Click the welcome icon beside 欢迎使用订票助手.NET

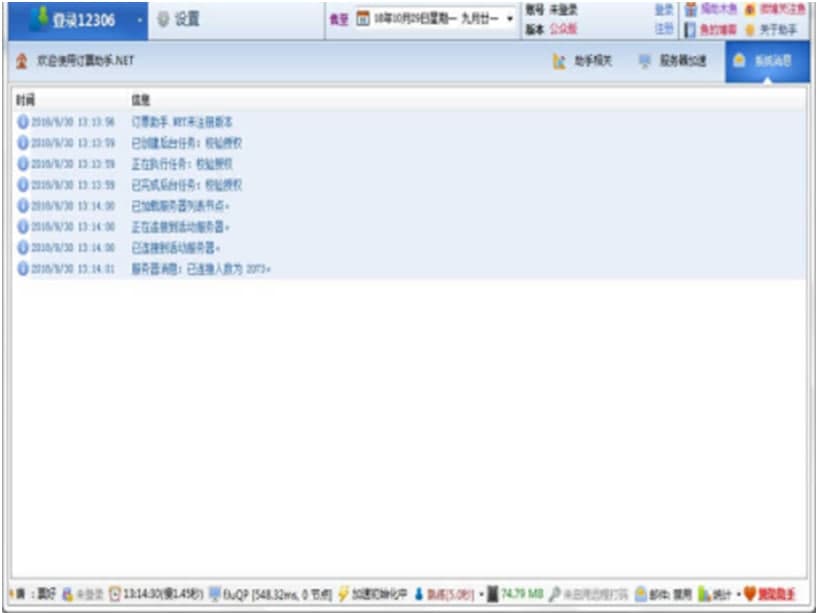click(21, 61)
